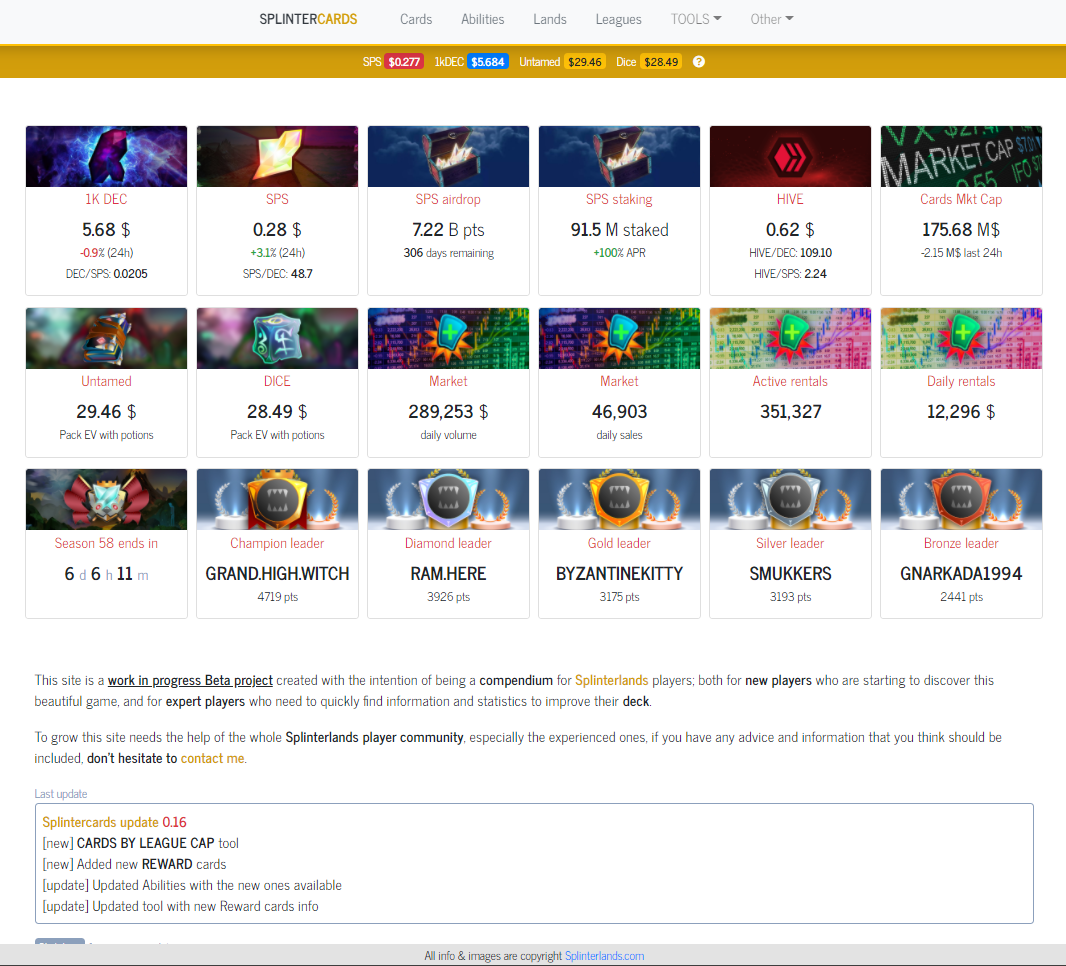Click the 'SPS staking' card title
Screen dimensions: 1066x966
click(619, 199)
